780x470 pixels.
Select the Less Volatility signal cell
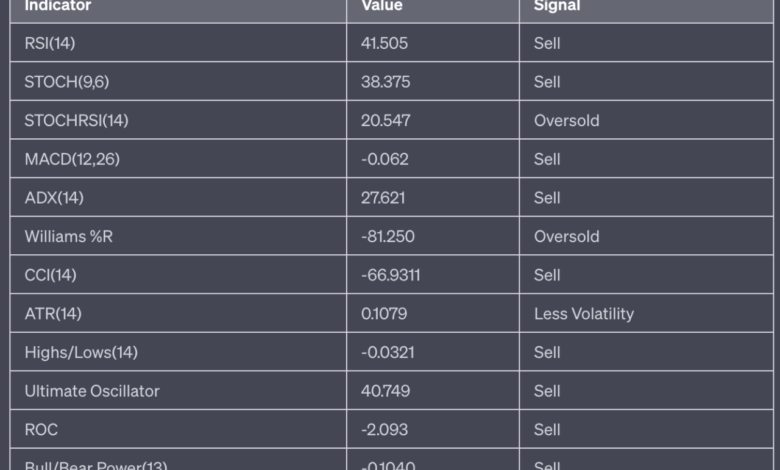(584, 314)
